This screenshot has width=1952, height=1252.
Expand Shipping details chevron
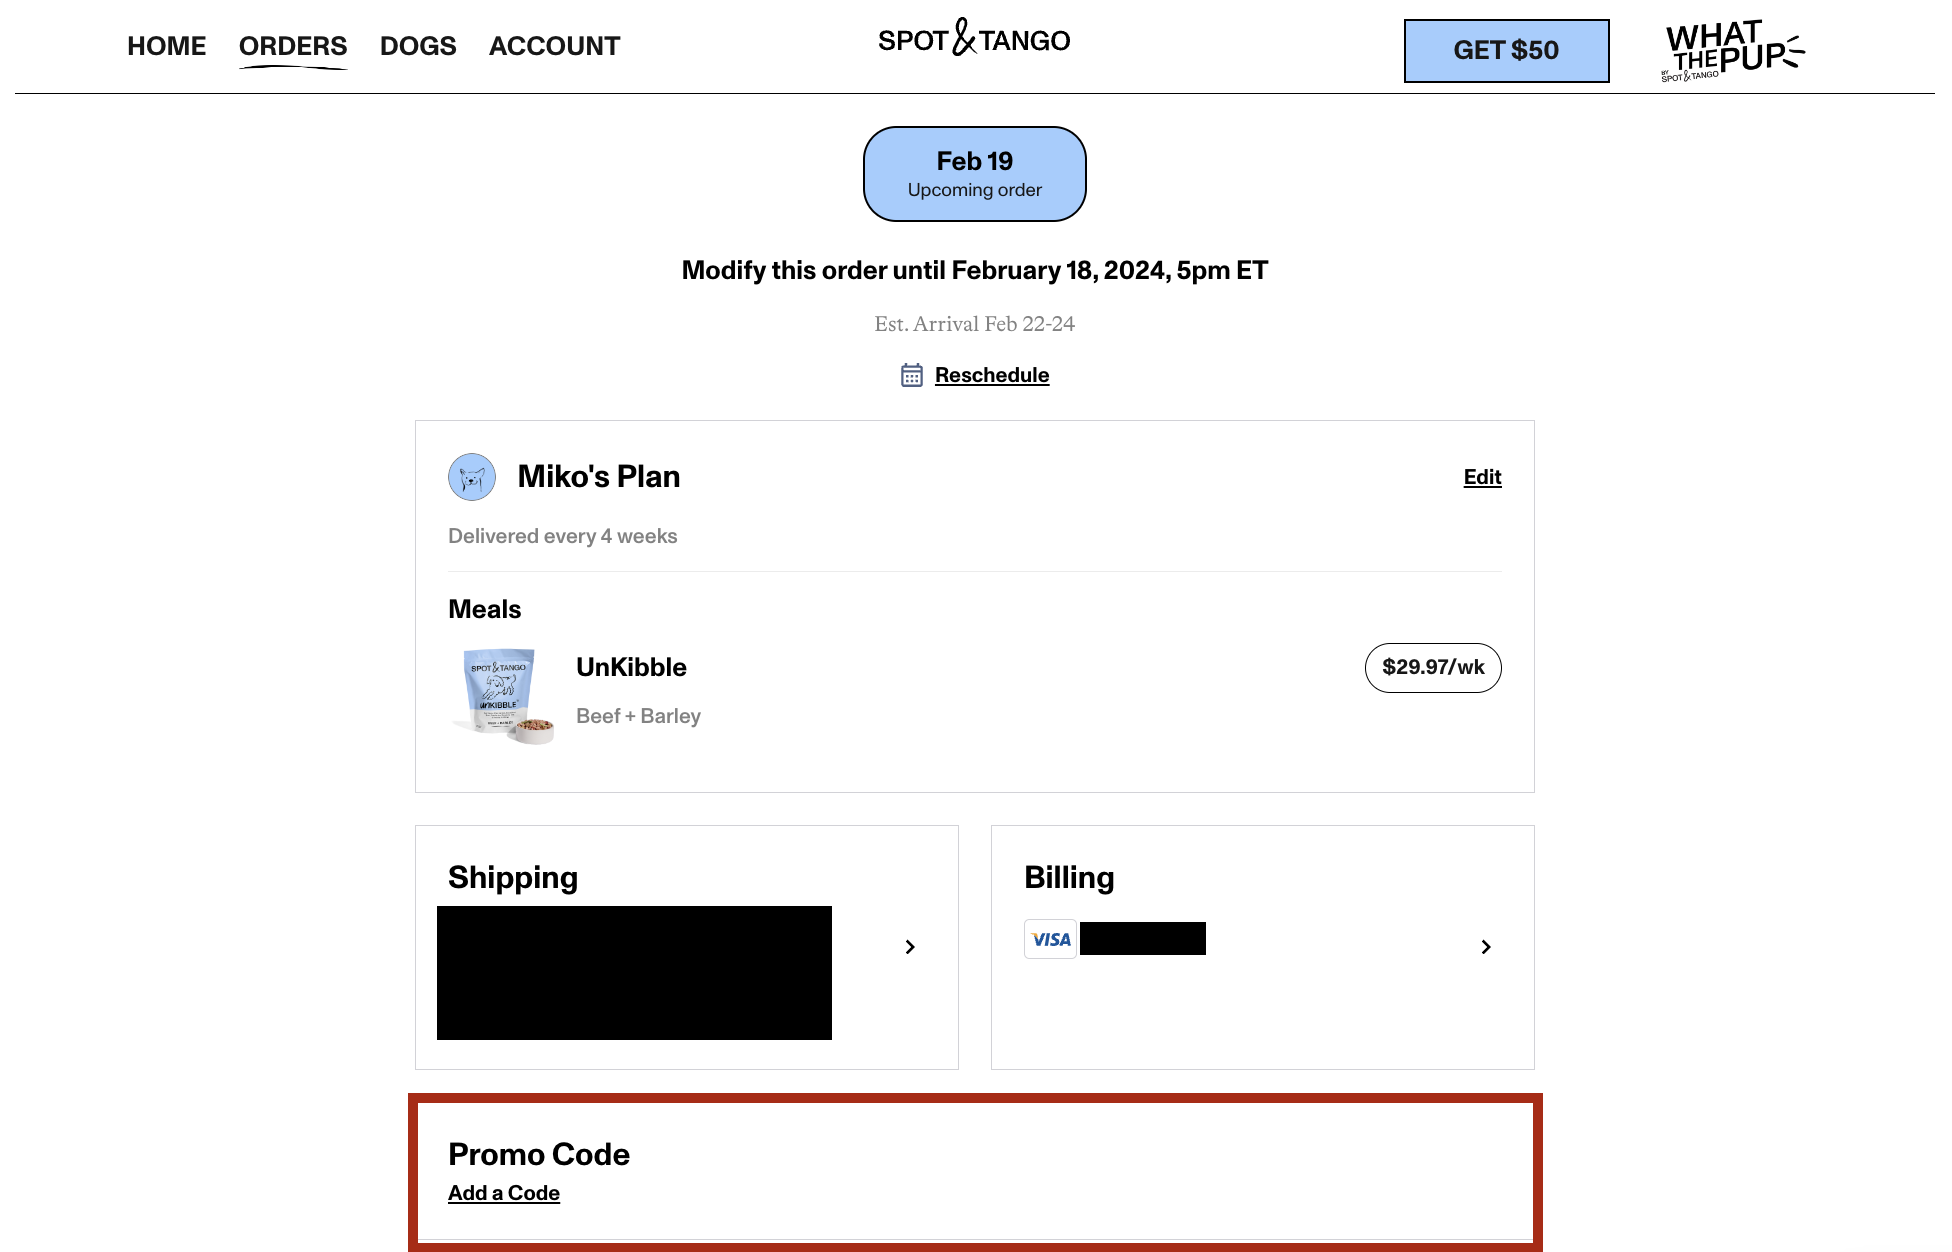point(910,947)
